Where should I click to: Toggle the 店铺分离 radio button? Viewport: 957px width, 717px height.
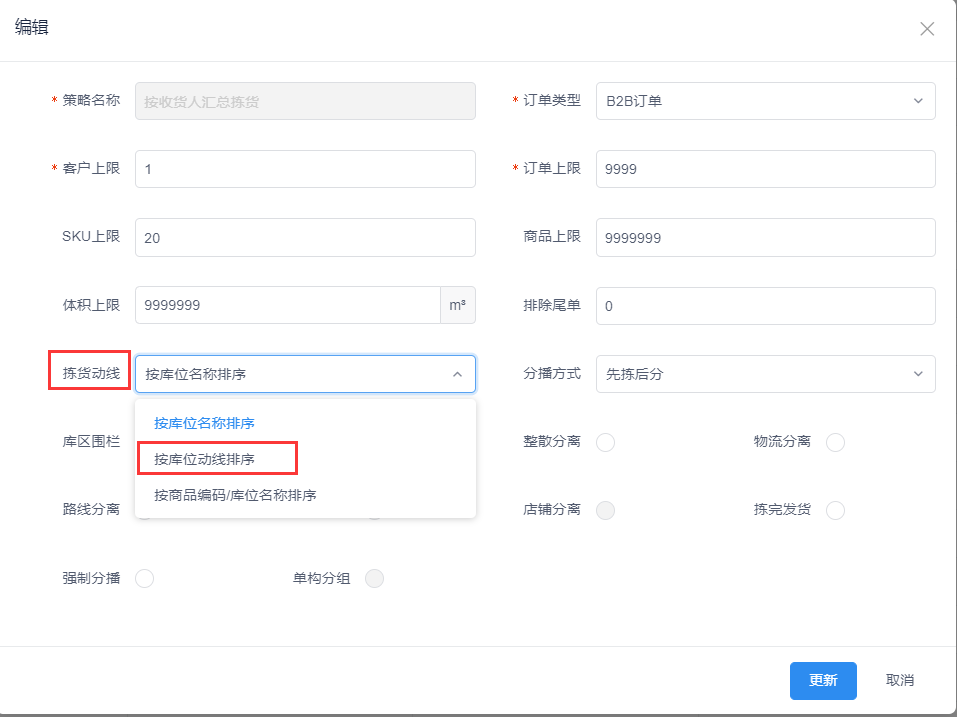point(605,510)
